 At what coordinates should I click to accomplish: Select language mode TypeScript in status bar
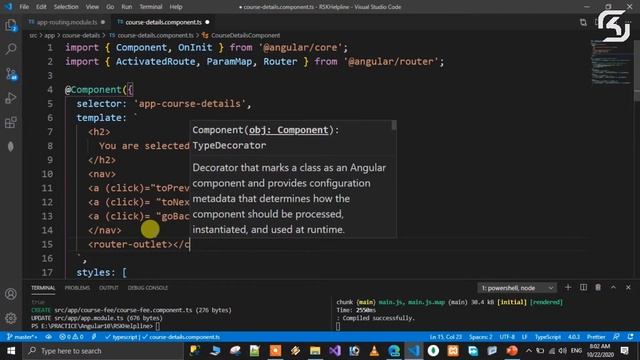(x=547, y=337)
